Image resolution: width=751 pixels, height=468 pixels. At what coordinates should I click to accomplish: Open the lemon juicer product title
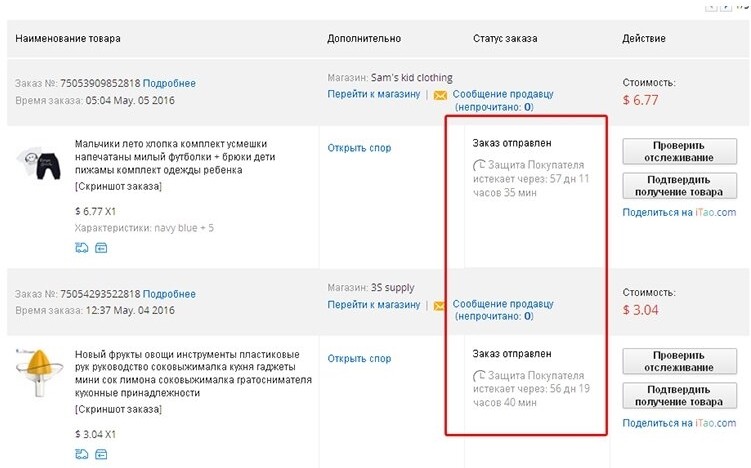point(193,374)
